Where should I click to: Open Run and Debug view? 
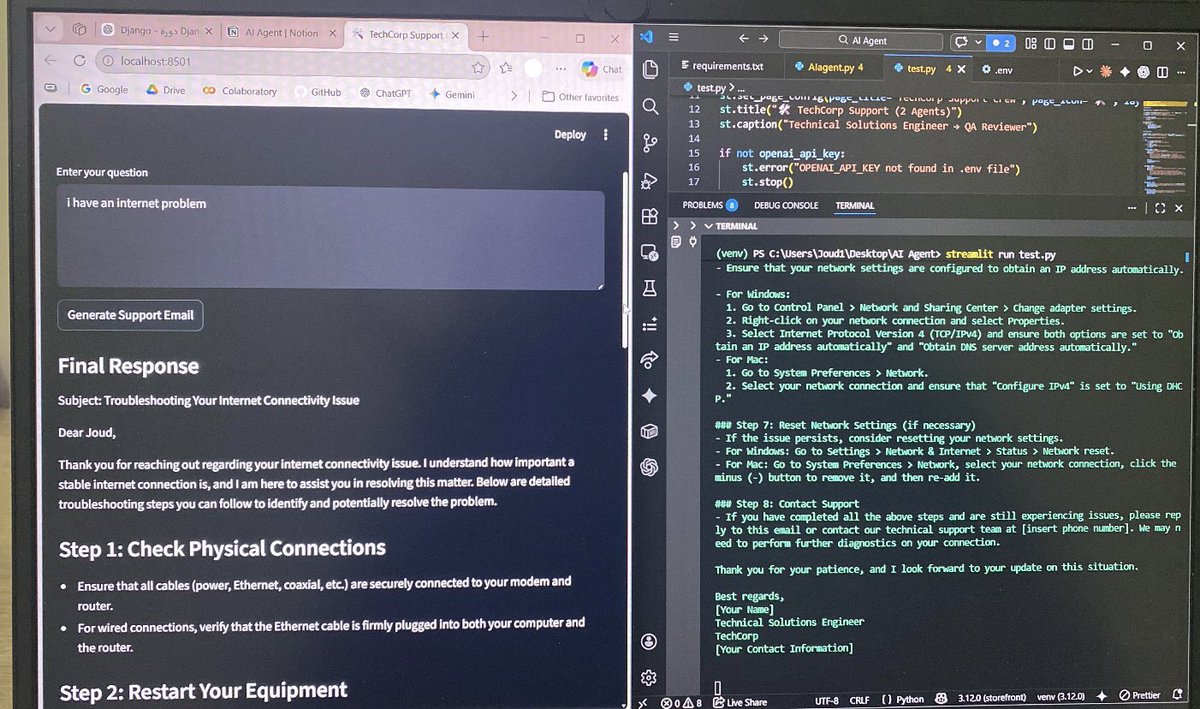[650, 180]
